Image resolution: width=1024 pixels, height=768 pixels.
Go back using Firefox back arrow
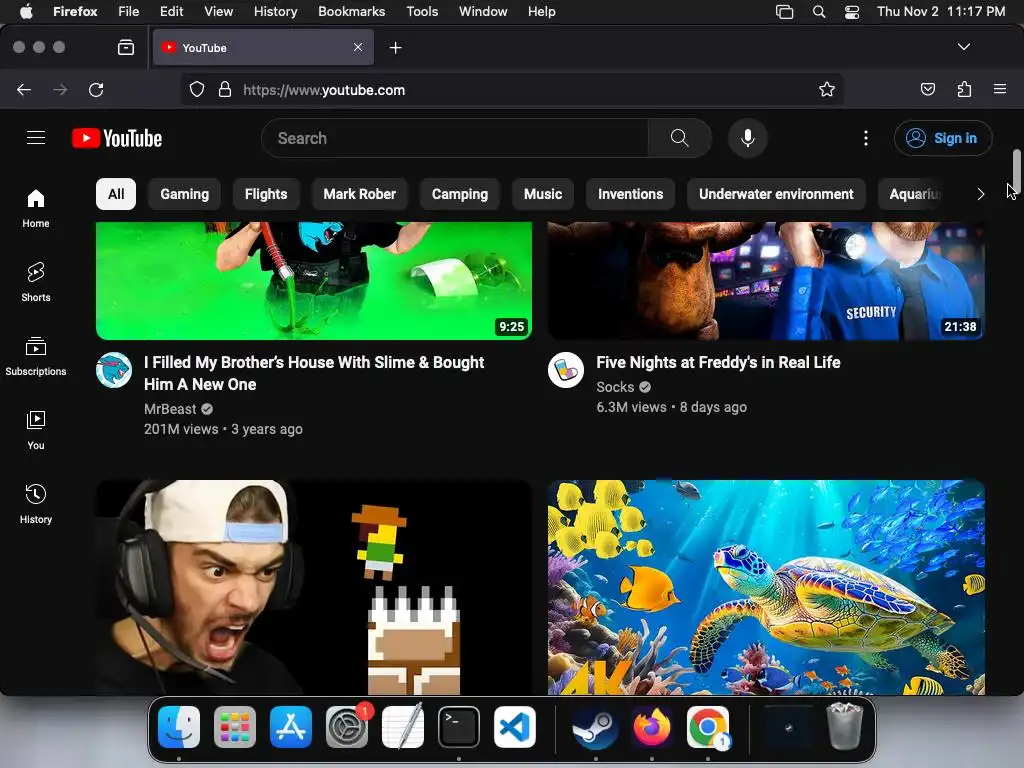coord(24,89)
